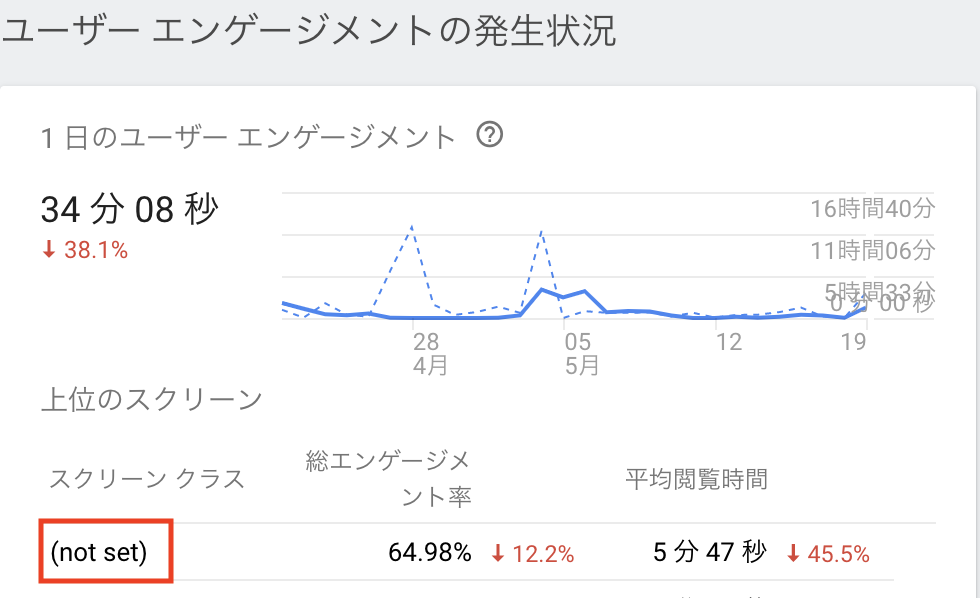Sort by 総エンゲージメント率 column header
The height and width of the screenshot is (598, 980).
tap(390, 478)
